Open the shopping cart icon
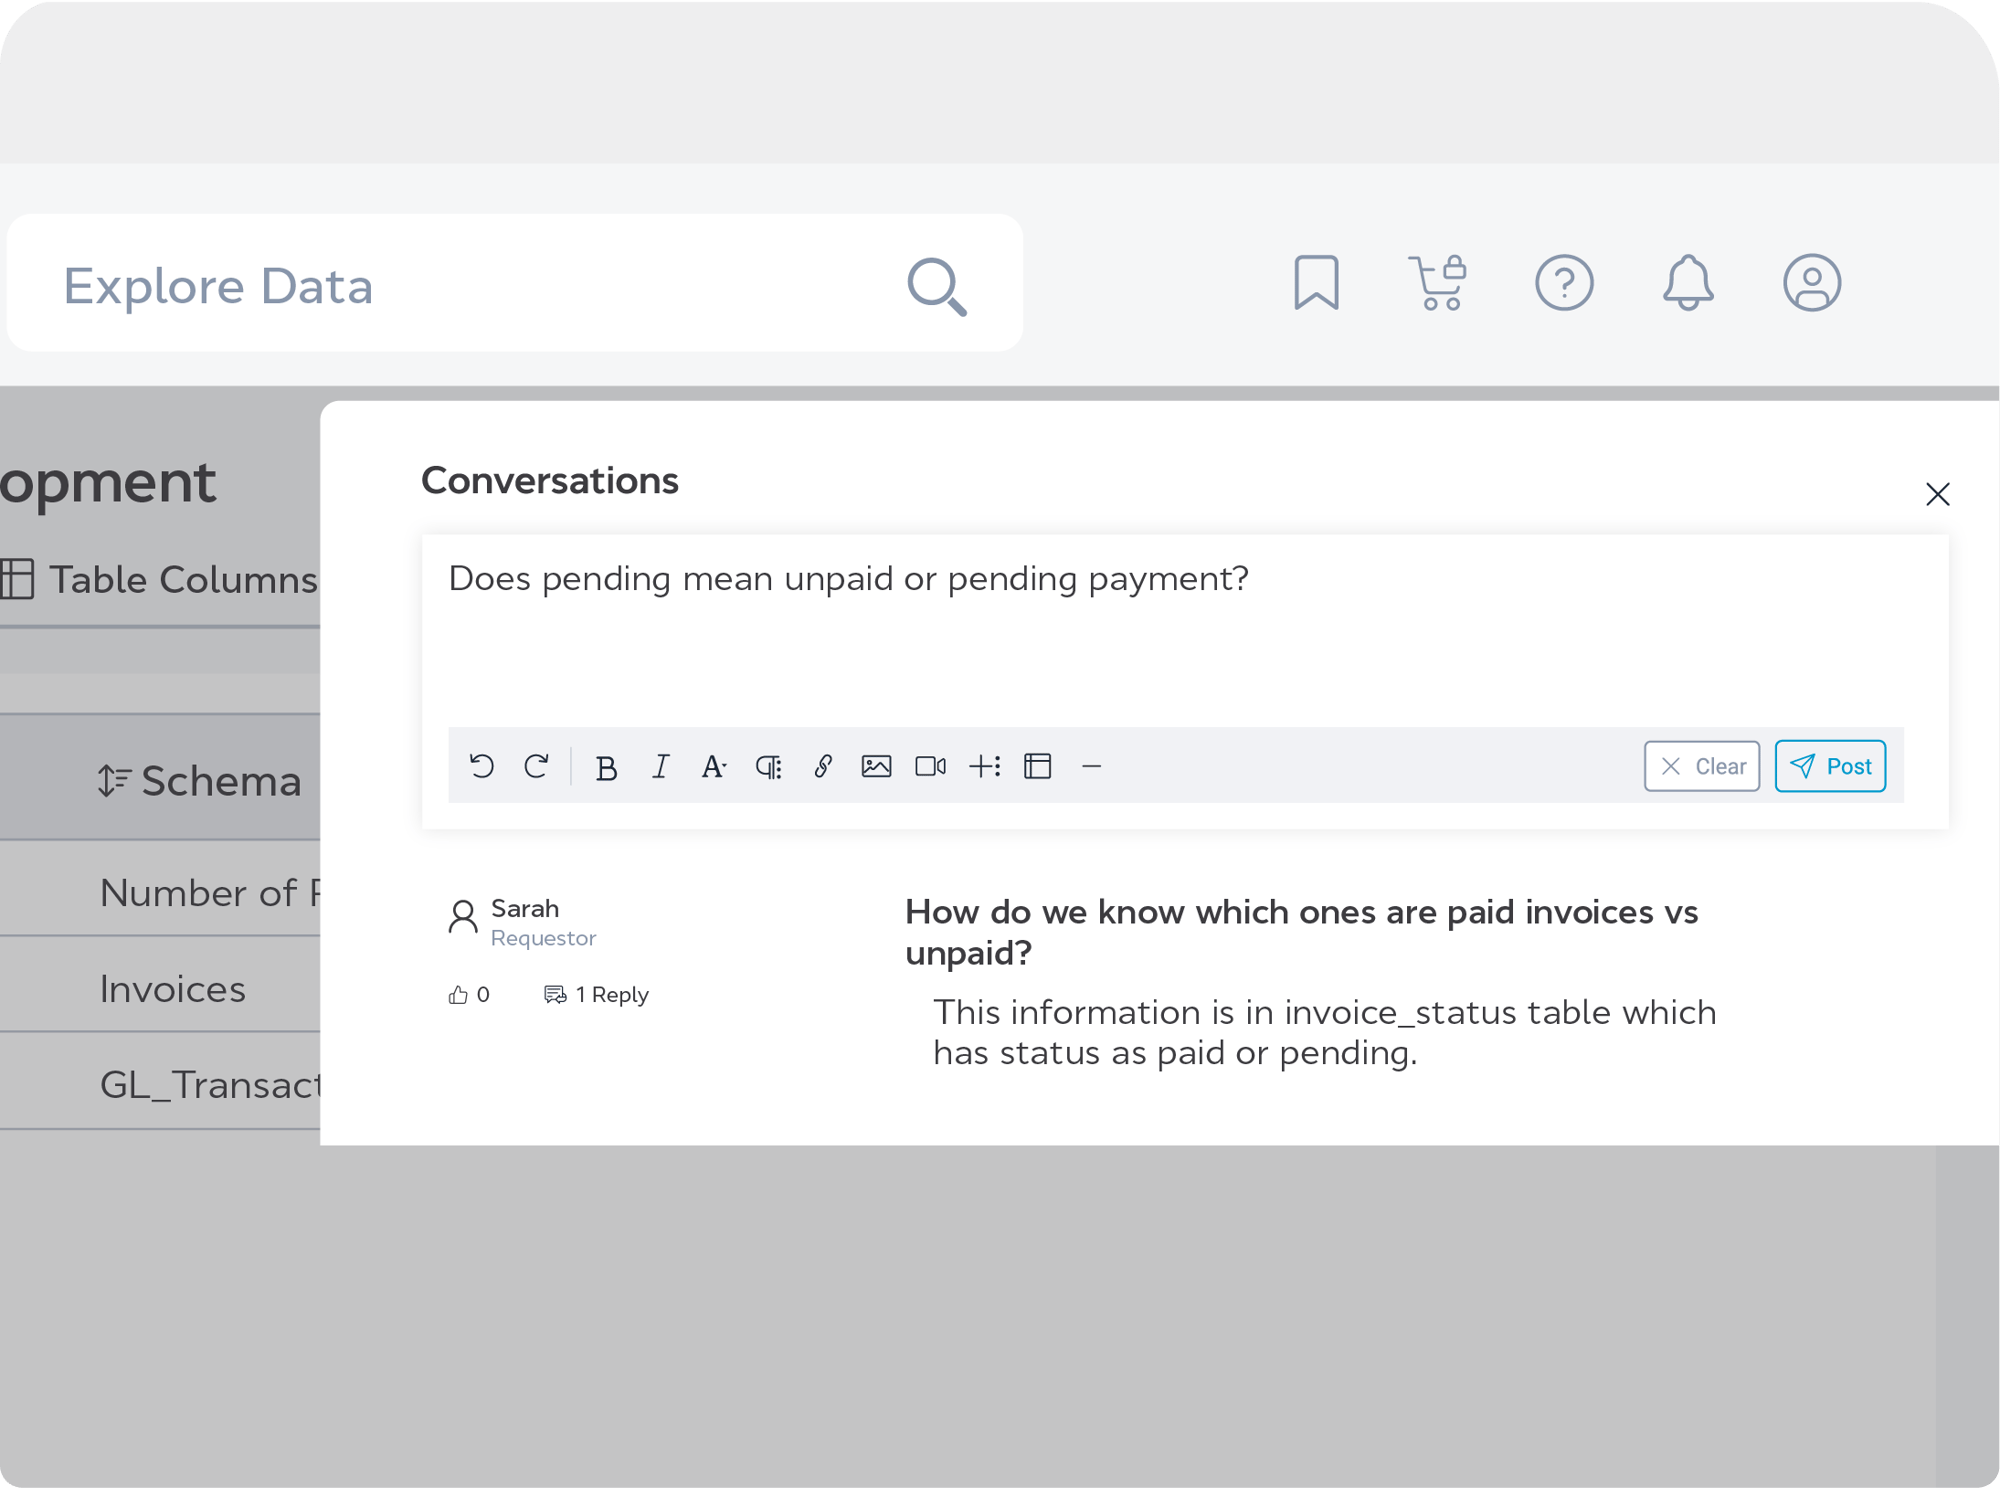This screenshot has width=2000, height=1488. tap(1438, 283)
